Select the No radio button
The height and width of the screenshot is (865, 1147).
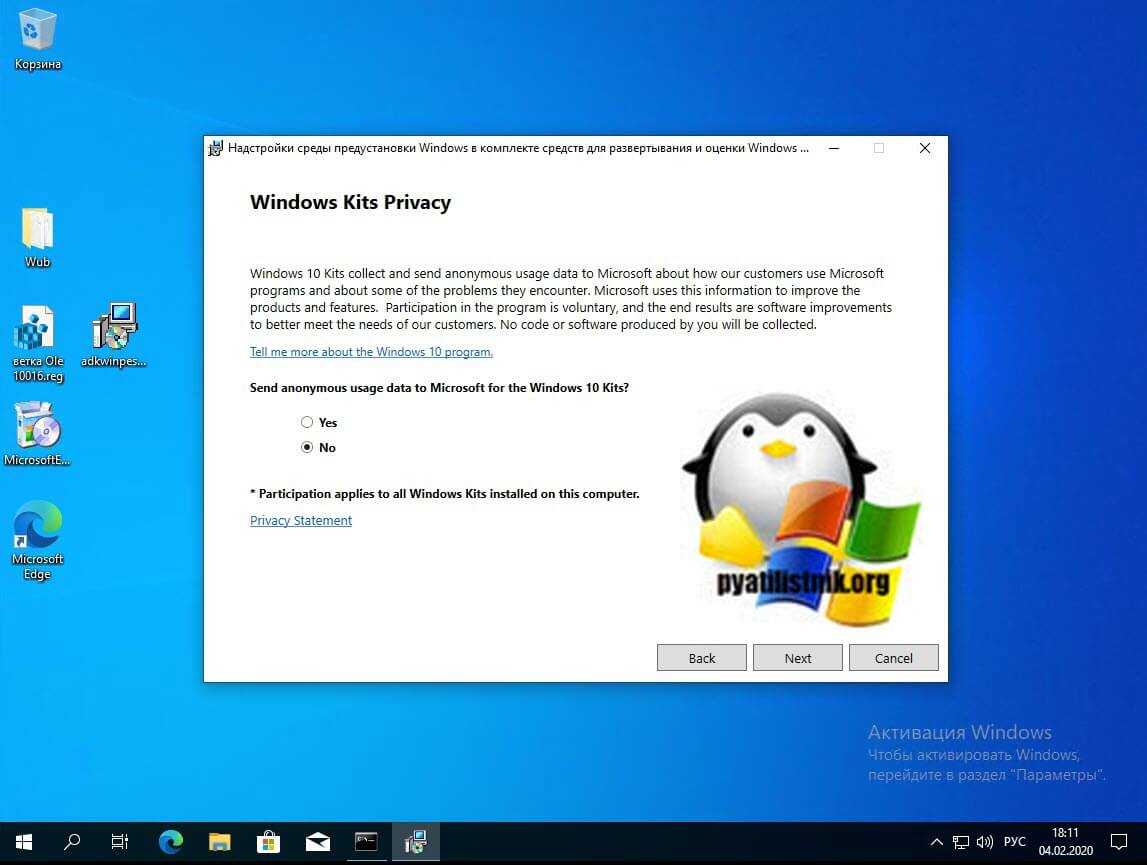click(x=307, y=448)
